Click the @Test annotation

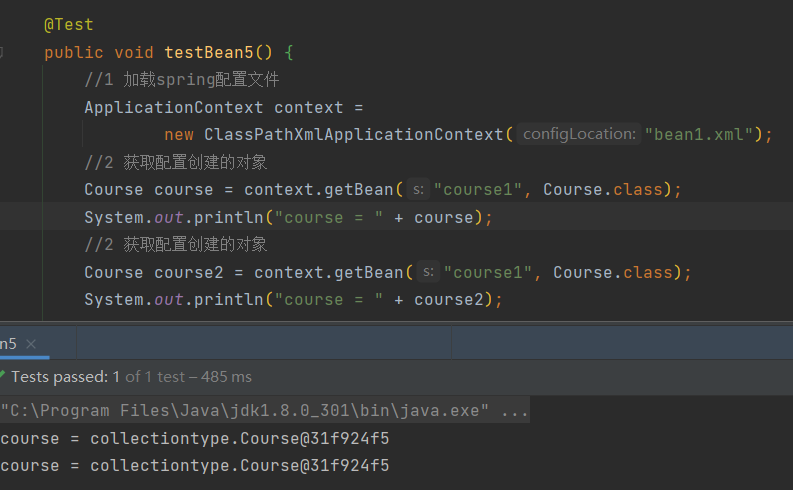(x=68, y=24)
